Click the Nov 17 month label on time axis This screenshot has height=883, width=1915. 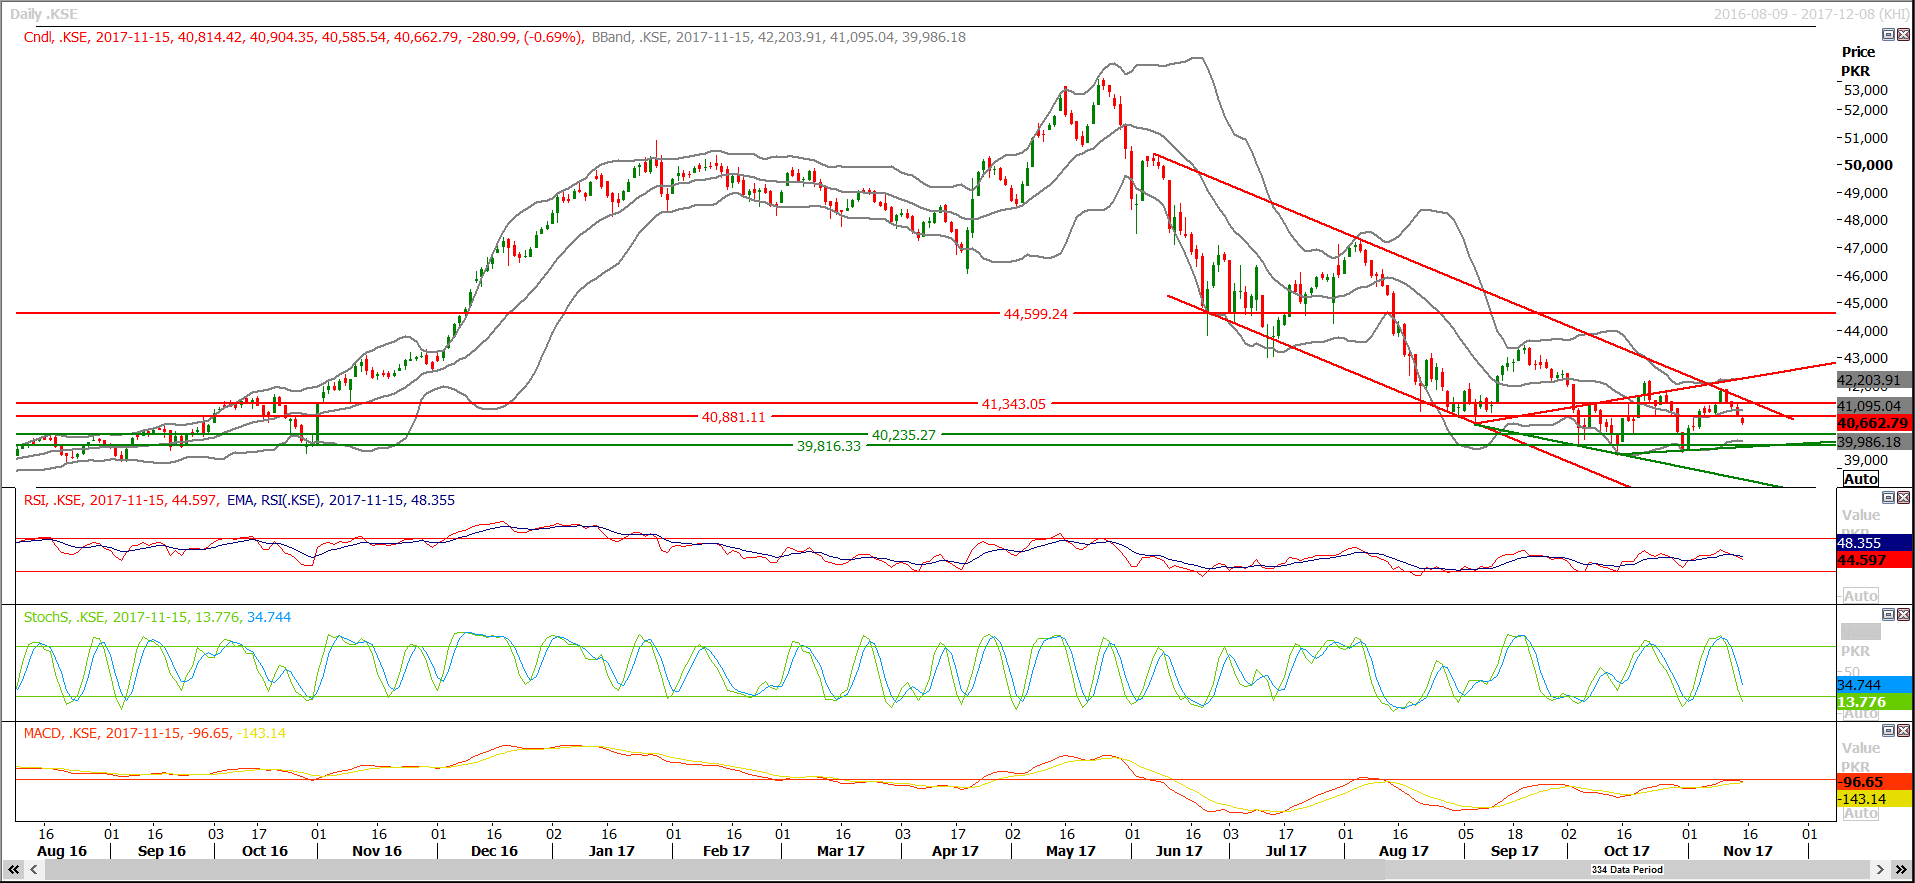coord(1747,851)
